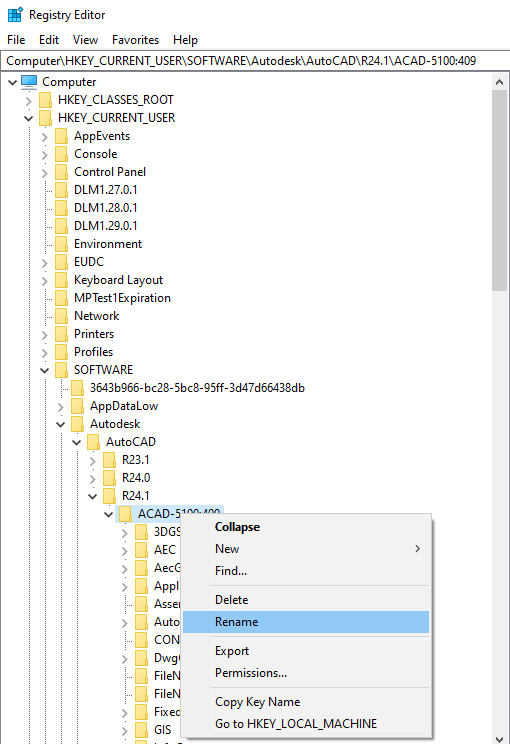The image size is (510, 744).
Task: Click the ACAD-5100:409 folder icon
Action: click(125, 514)
